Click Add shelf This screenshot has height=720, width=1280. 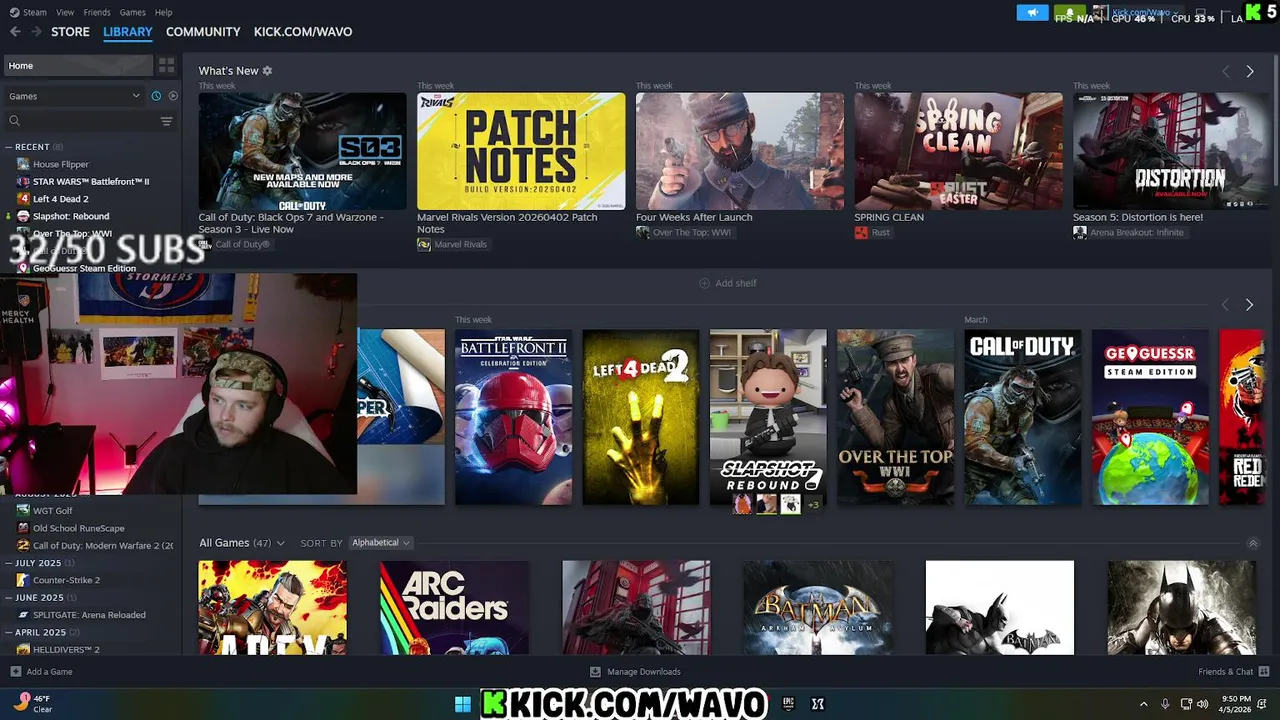click(x=728, y=283)
